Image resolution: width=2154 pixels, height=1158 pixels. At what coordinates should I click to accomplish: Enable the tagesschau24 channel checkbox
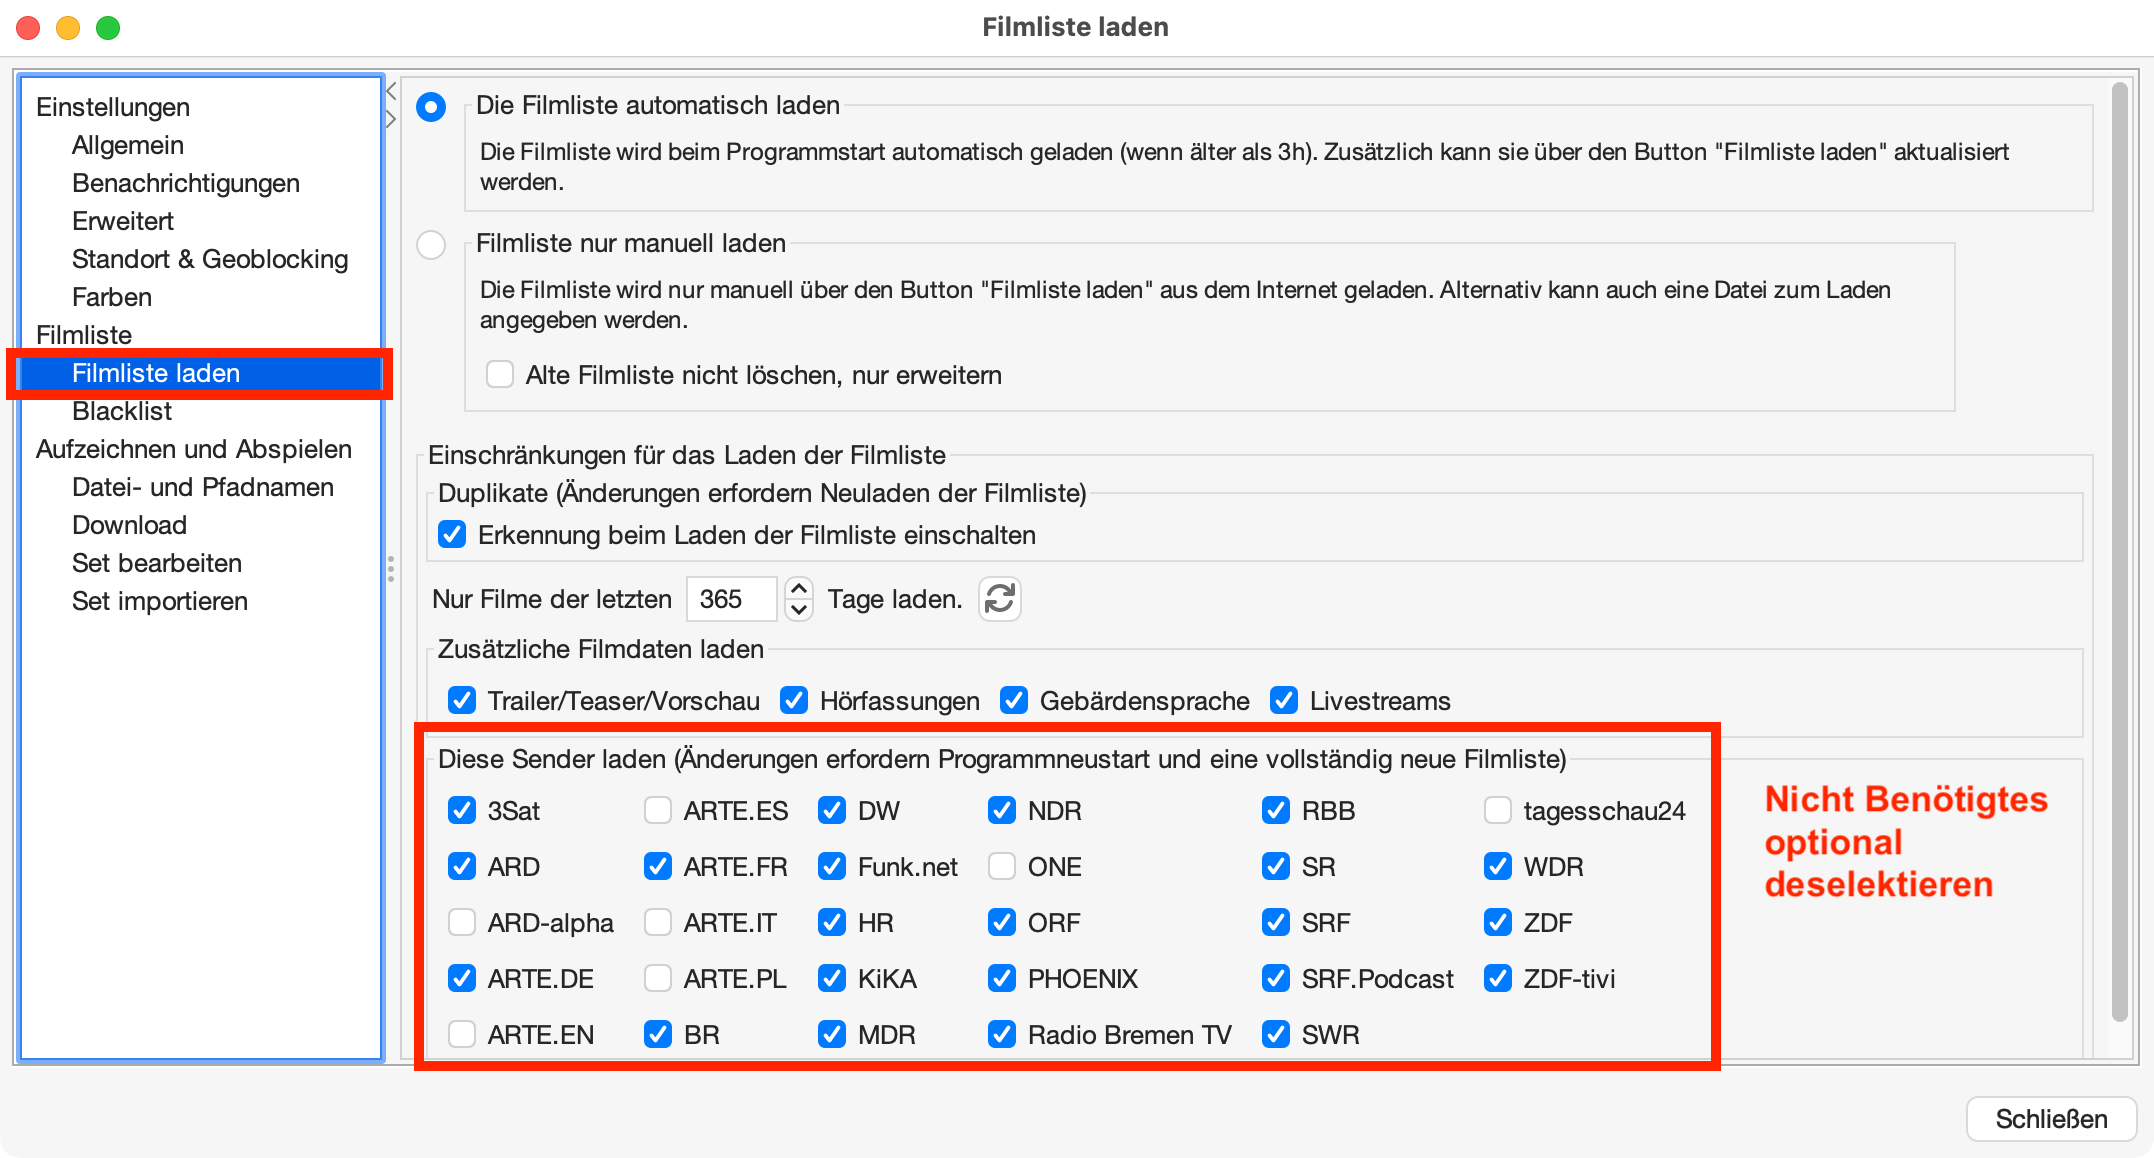click(1498, 811)
